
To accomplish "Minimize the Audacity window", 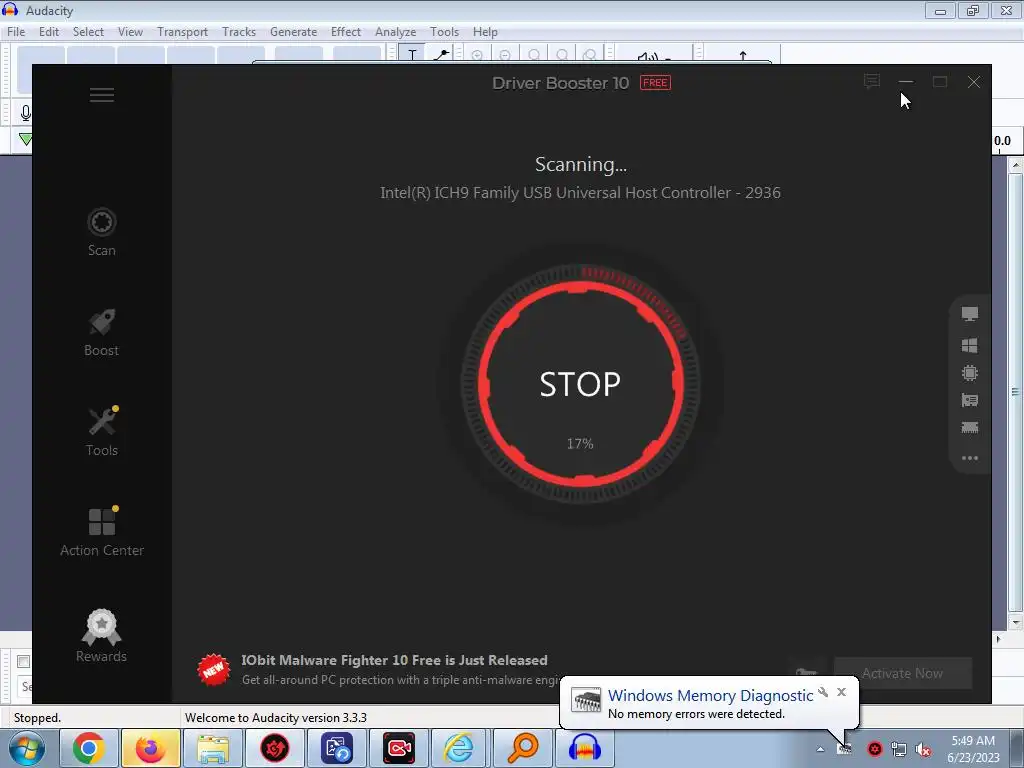I will click(x=940, y=11).
